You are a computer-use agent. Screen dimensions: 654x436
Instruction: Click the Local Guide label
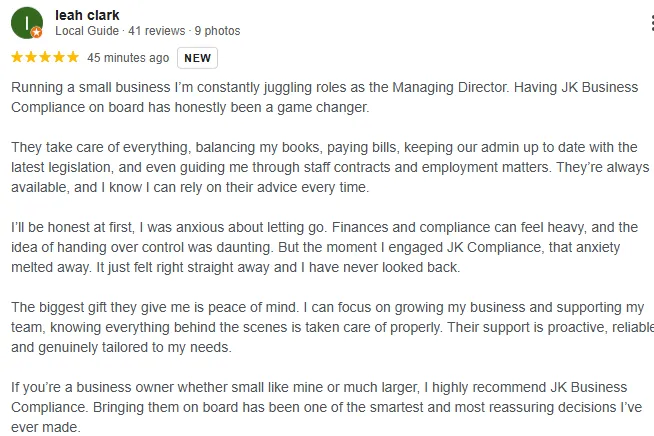click(x=87, y=31)
